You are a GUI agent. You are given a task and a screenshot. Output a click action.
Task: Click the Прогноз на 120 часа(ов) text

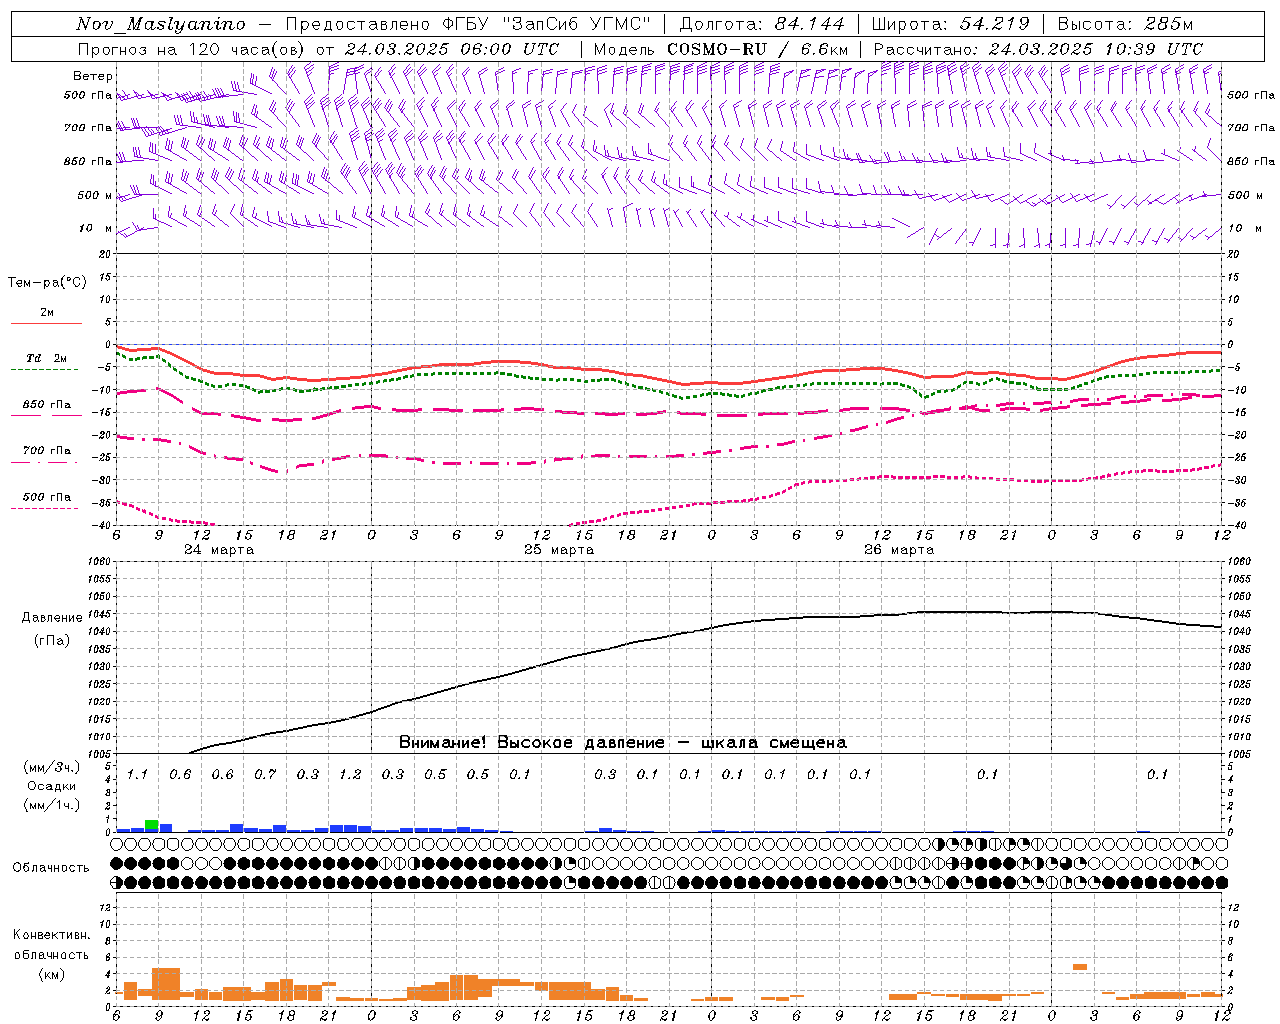[x=192, y=49]
